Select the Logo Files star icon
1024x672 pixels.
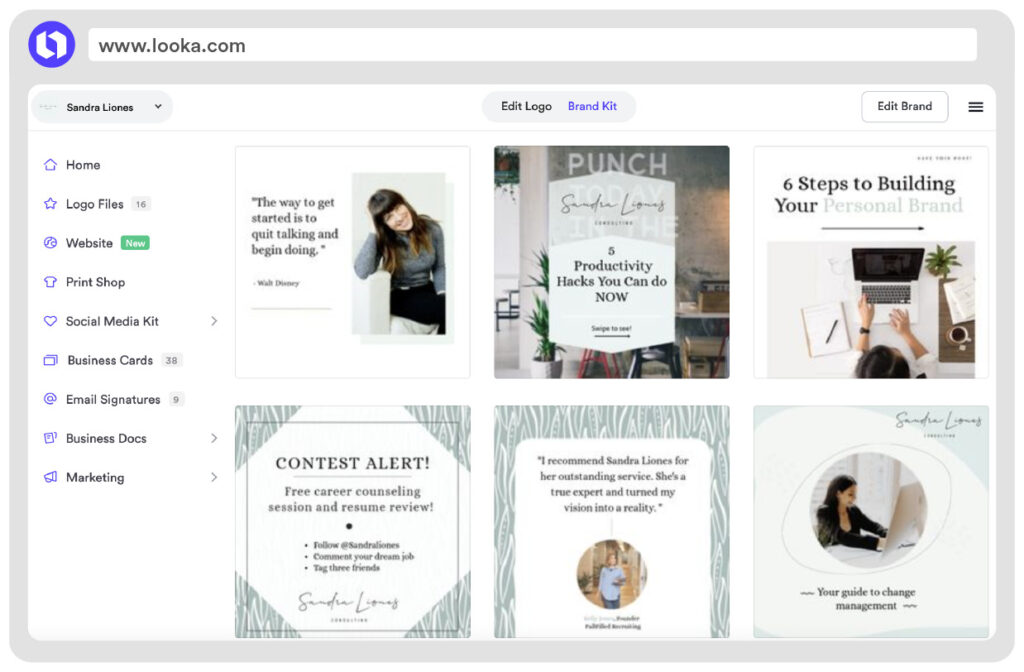click(x=49, y=203)
